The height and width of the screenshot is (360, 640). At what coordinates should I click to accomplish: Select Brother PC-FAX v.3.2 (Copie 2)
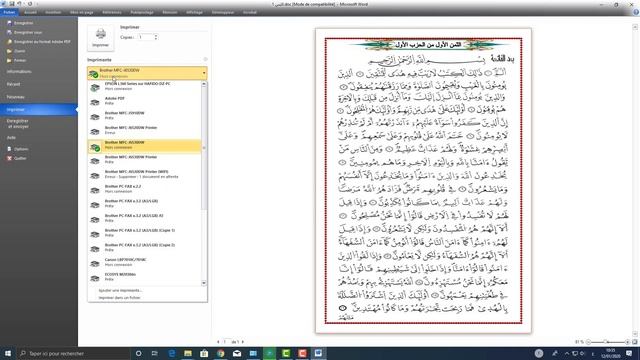click(x=144, y=248)
